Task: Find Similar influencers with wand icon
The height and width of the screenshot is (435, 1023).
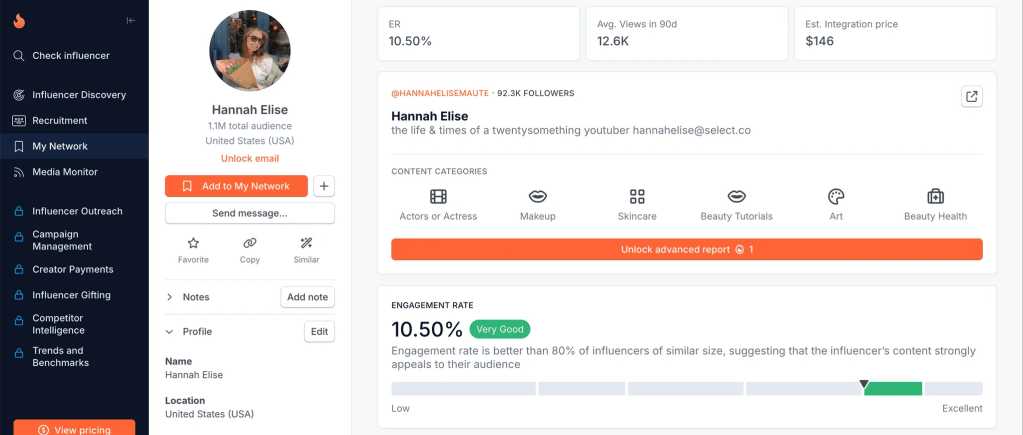Action: (306, 243)
